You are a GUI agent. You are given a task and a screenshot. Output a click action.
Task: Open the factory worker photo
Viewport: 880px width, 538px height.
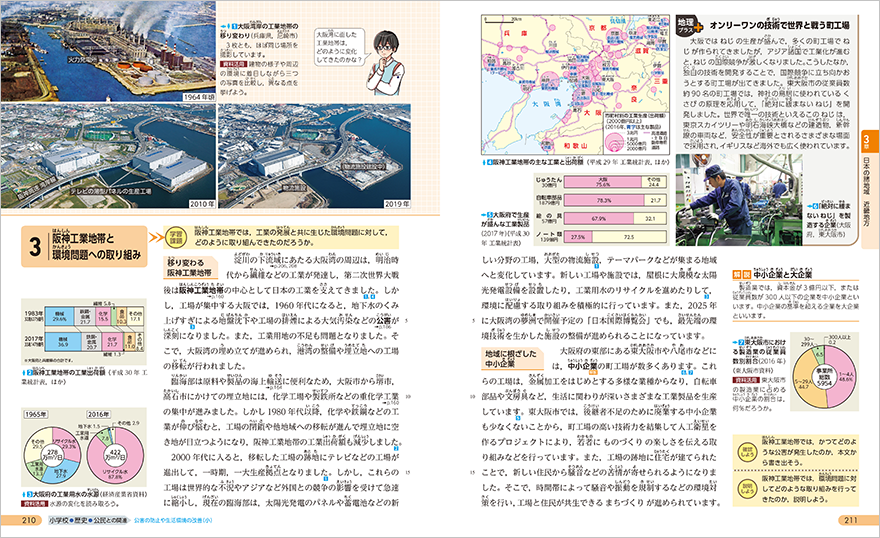pyautogui.click(x=739, y=200)
